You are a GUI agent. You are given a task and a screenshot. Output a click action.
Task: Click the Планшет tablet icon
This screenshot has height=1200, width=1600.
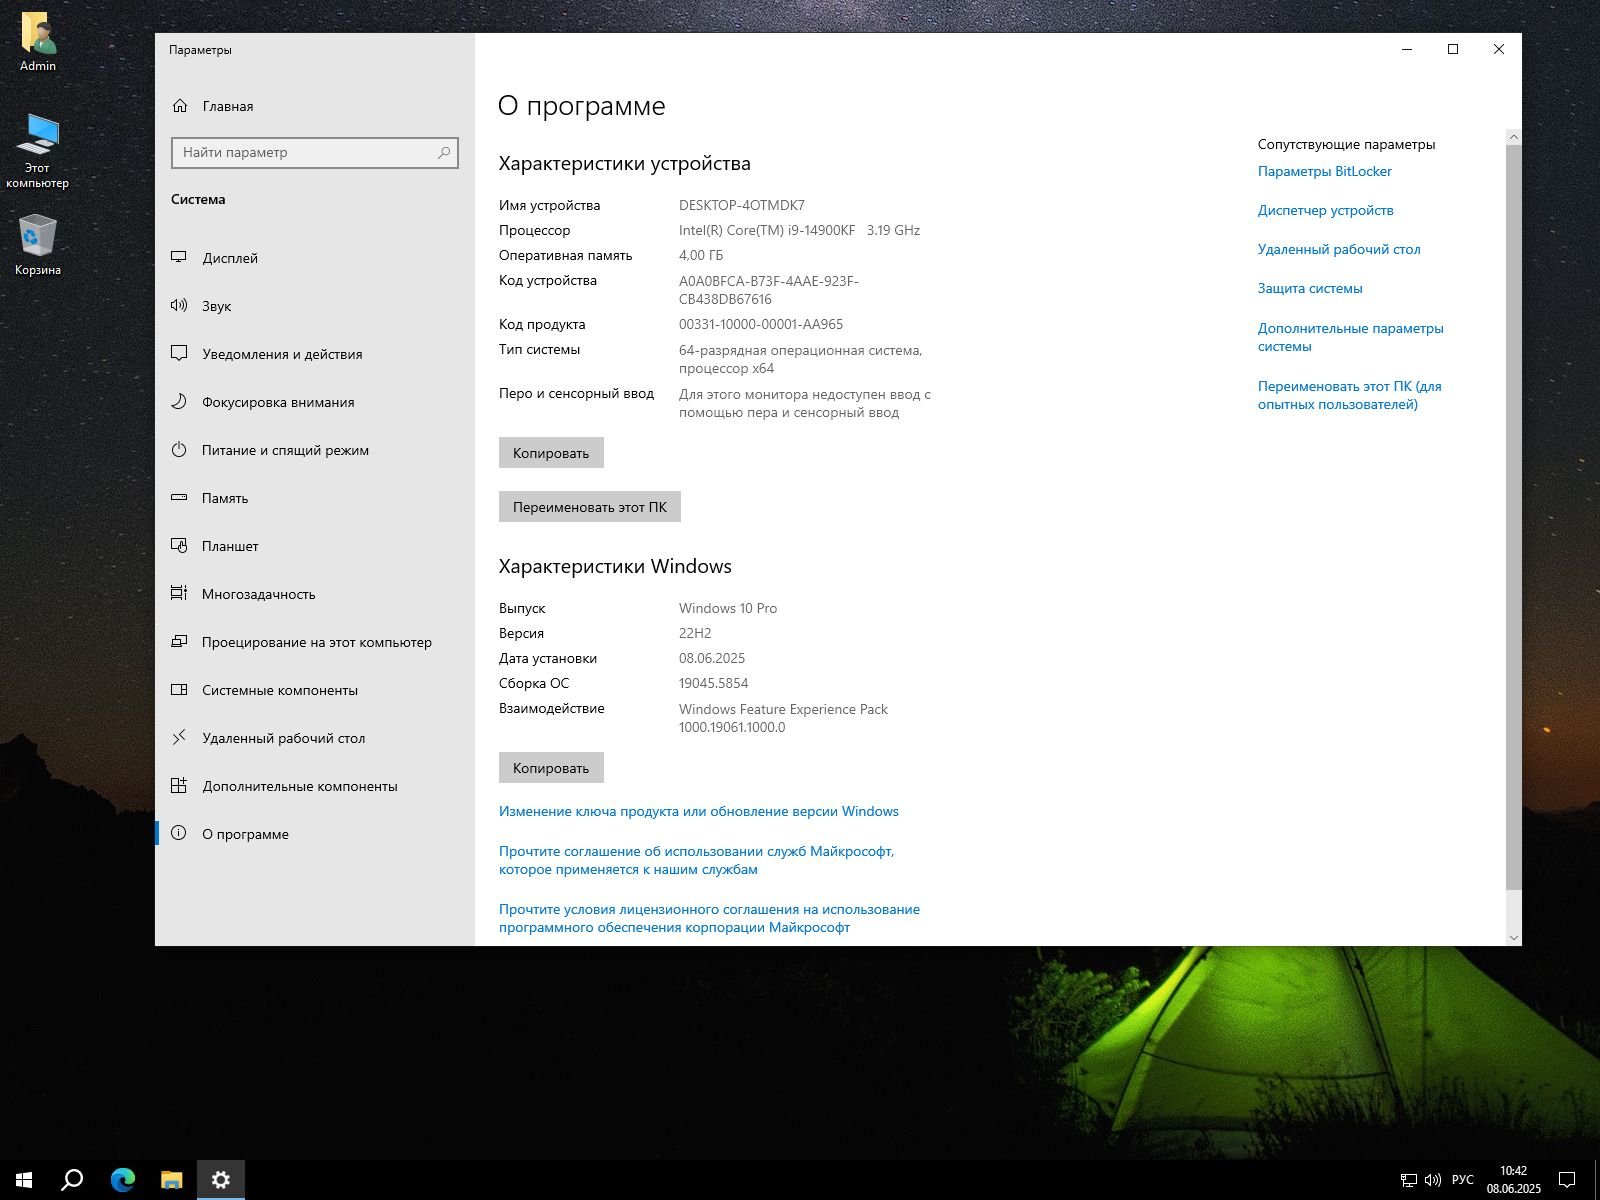pyautogui.click(x=179, y=546)
